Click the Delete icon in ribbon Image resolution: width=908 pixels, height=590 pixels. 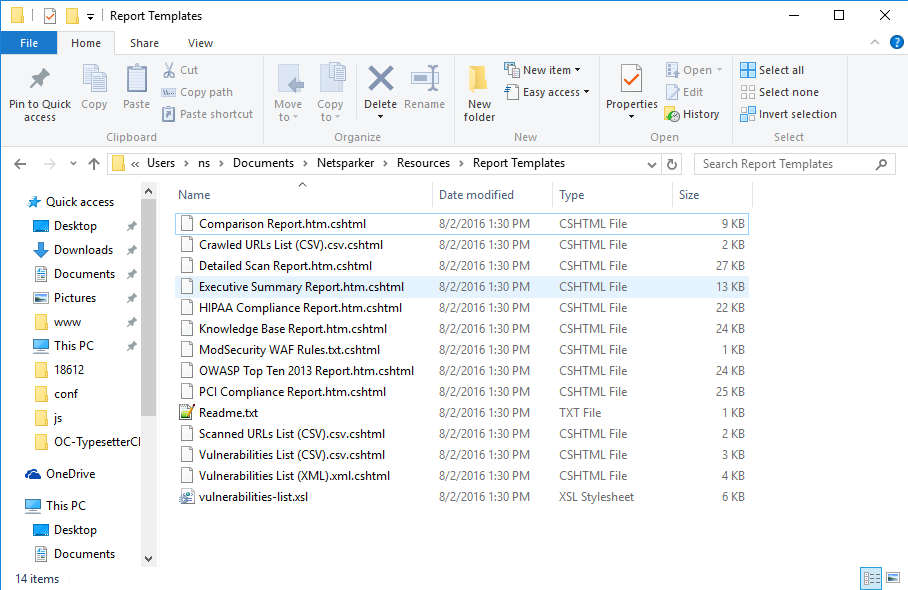(x=380, y=80)
